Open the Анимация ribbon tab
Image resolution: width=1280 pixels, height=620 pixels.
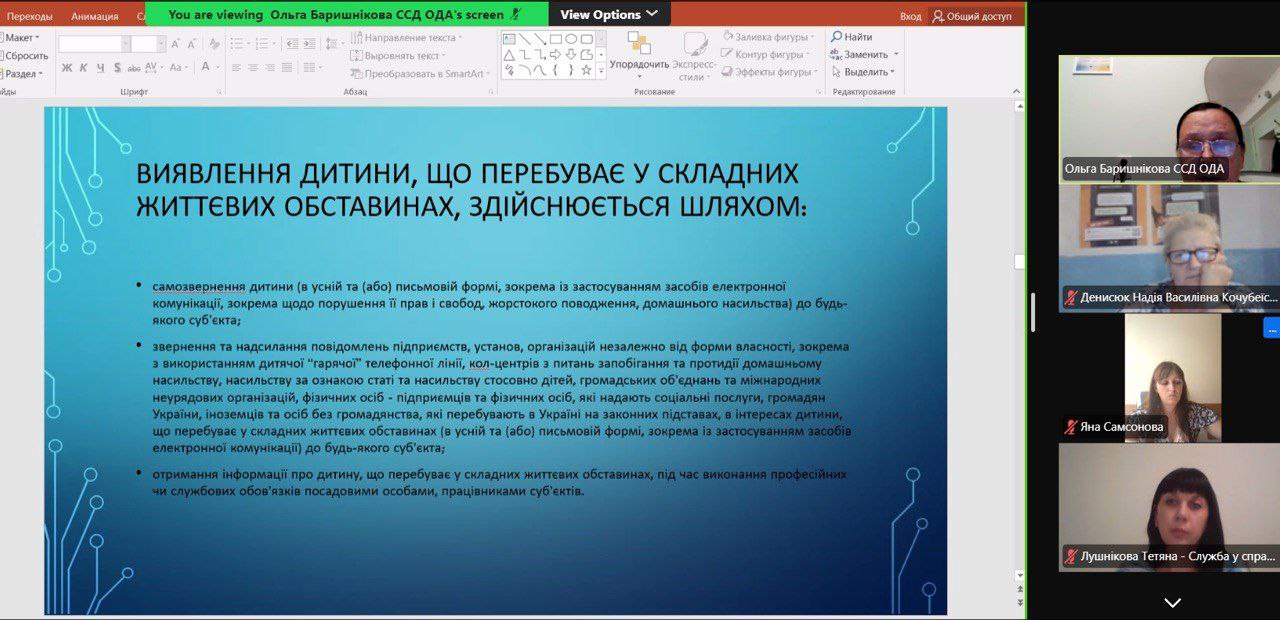pos(94,16)
